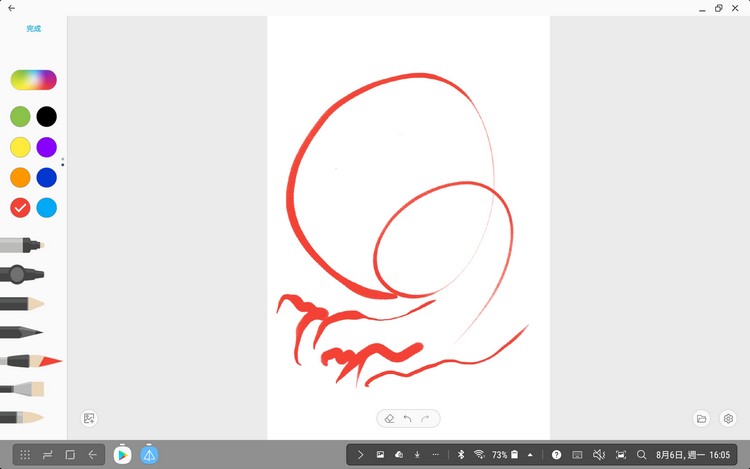Select the dark graphite pencil tool

click(22, 332)
